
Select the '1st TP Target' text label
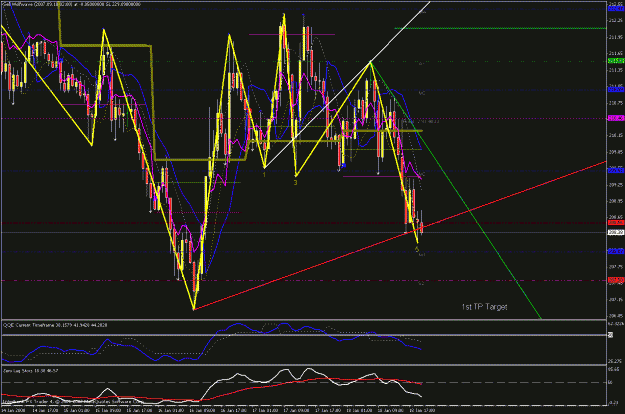[484, 307]
